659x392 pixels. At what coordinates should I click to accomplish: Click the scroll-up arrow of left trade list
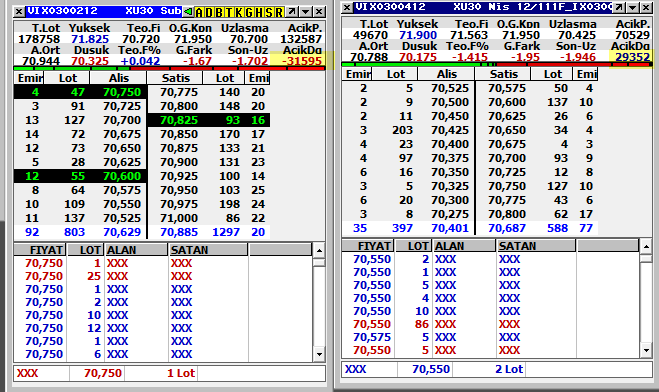pos(319,251)
